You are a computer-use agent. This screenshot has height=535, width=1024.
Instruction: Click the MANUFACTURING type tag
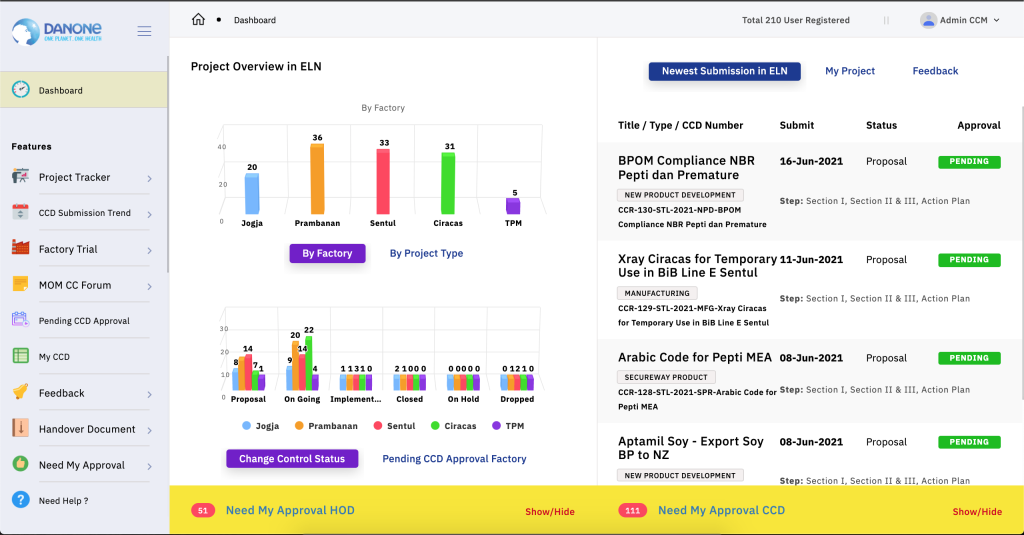(657, 293)
